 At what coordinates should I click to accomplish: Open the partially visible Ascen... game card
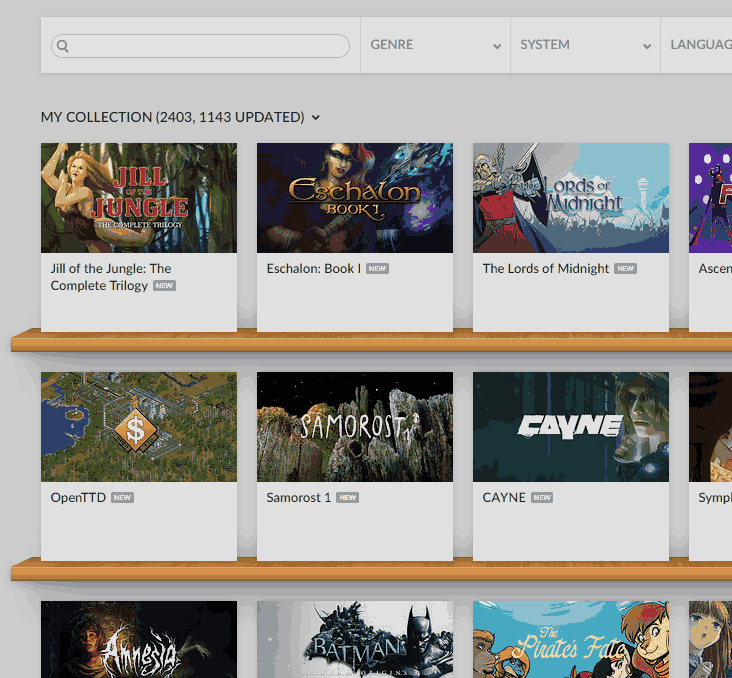tap(711, 237)
